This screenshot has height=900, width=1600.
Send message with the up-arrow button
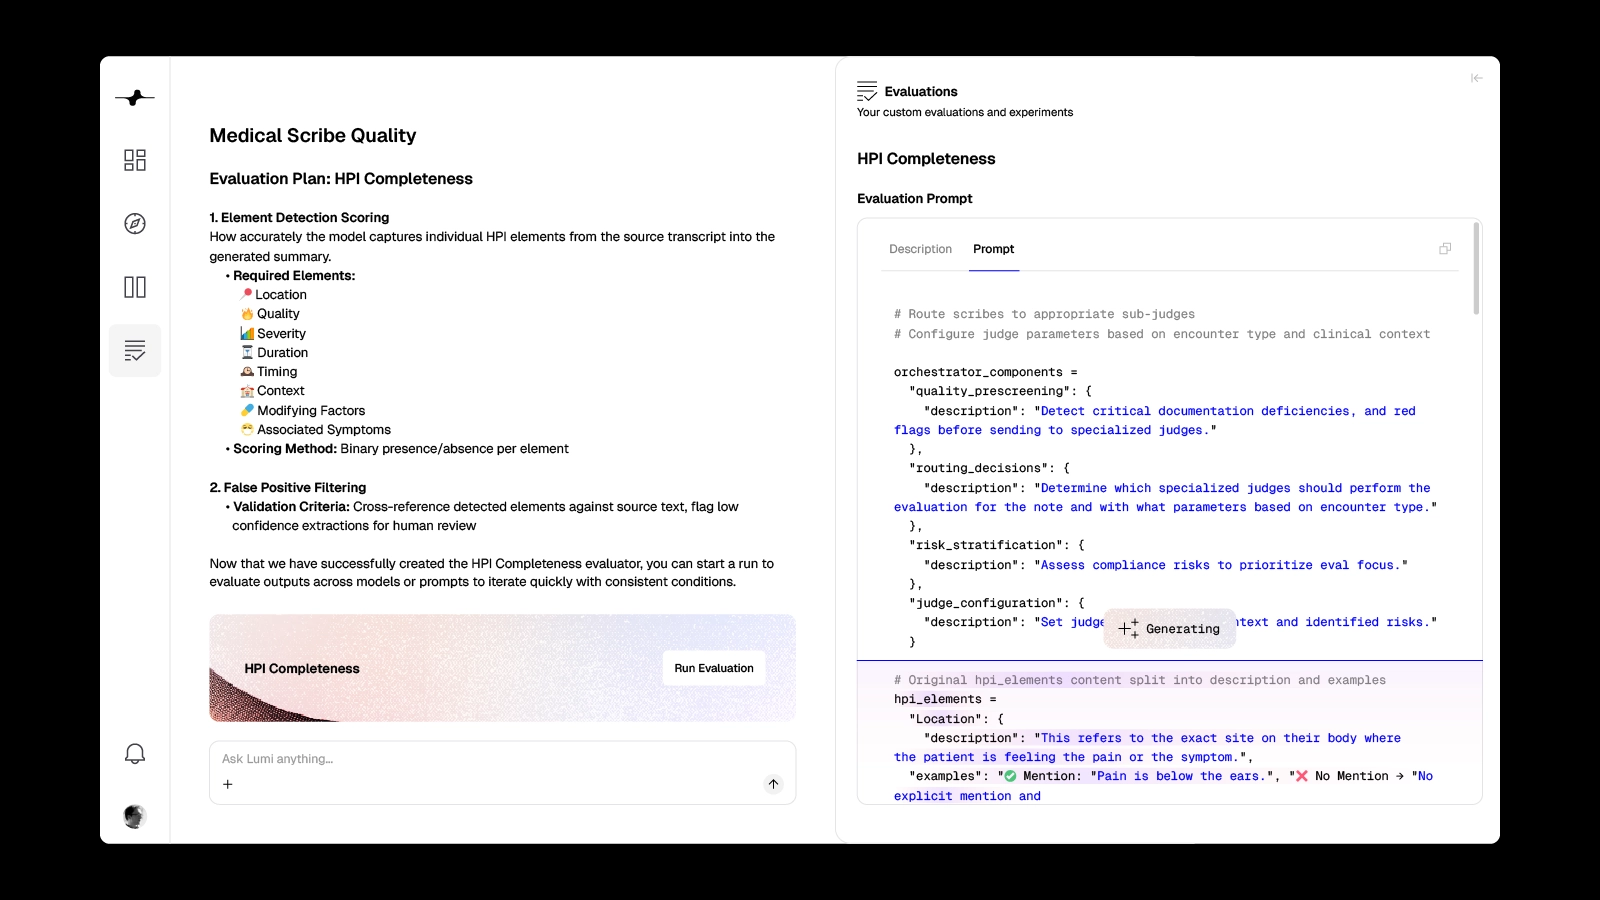click(773, 784)
